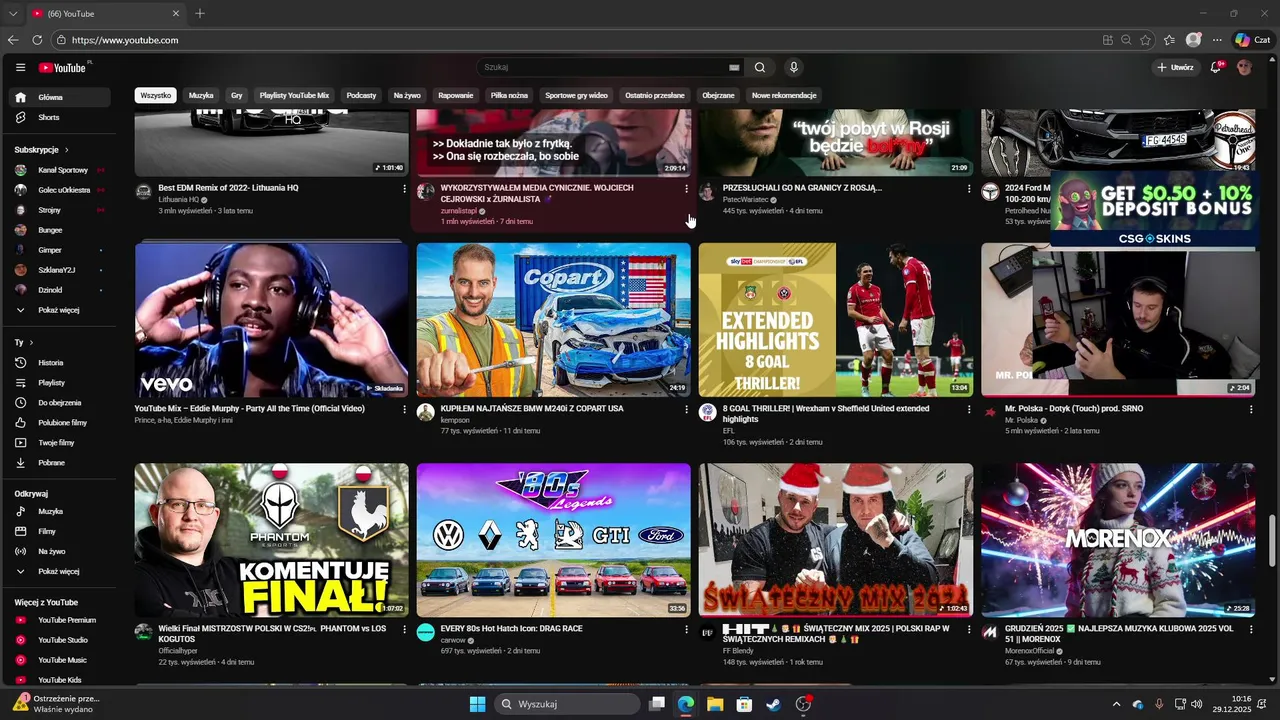Image resolution: width=1280 pixels, height=720 pixels.
Task: Click the YouTube logo
Action: (x=62, y=67)
